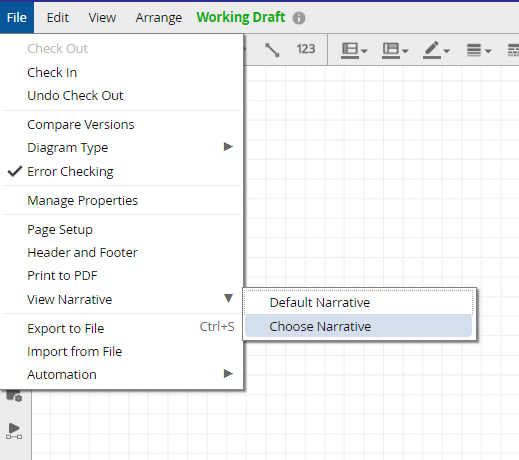Screen dimensions: 519x460
Task: Select the connector line tool icon
Action: tap(272, 50)
